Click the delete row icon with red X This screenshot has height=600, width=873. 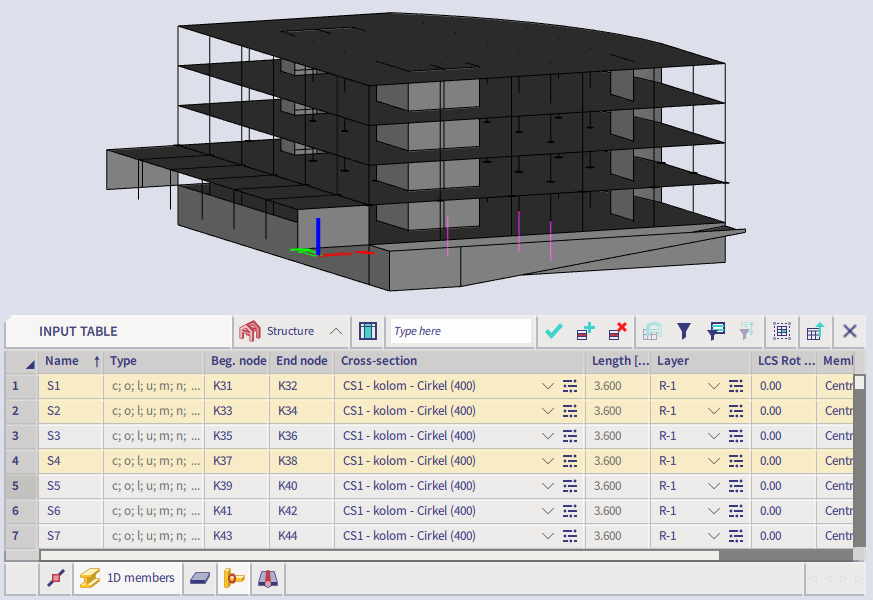pos(617,331)
